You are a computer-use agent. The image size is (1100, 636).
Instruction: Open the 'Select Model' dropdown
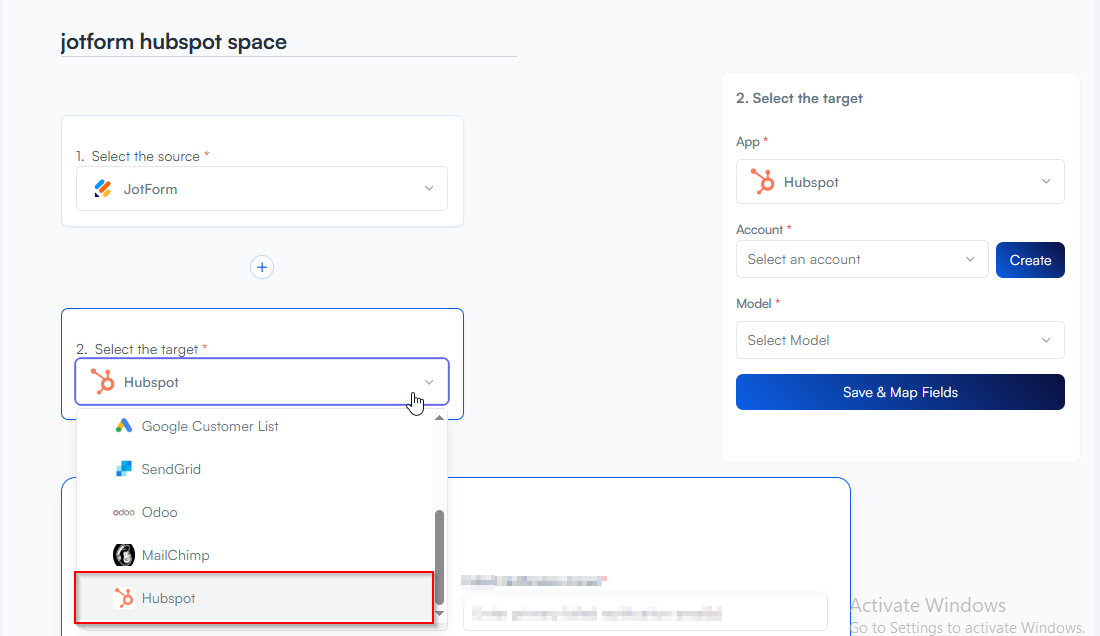click(x=899, y=340)
